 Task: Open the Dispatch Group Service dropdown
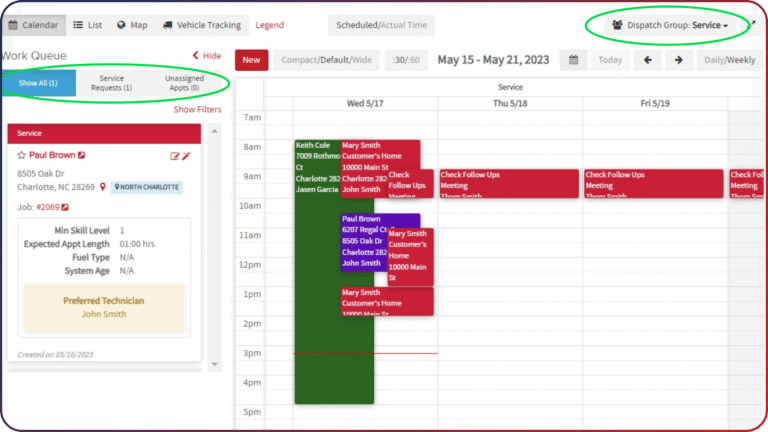tap(670, 25)
